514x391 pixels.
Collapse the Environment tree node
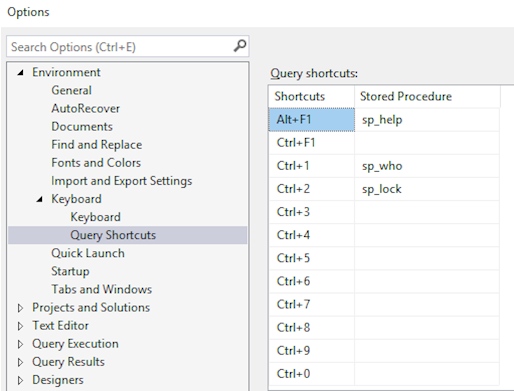21,72
